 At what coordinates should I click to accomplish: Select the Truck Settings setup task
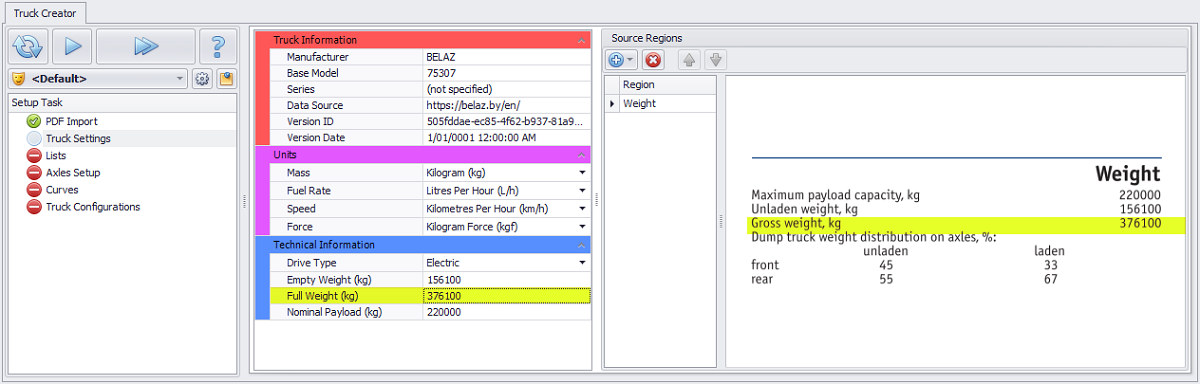(x=78, y=138)
